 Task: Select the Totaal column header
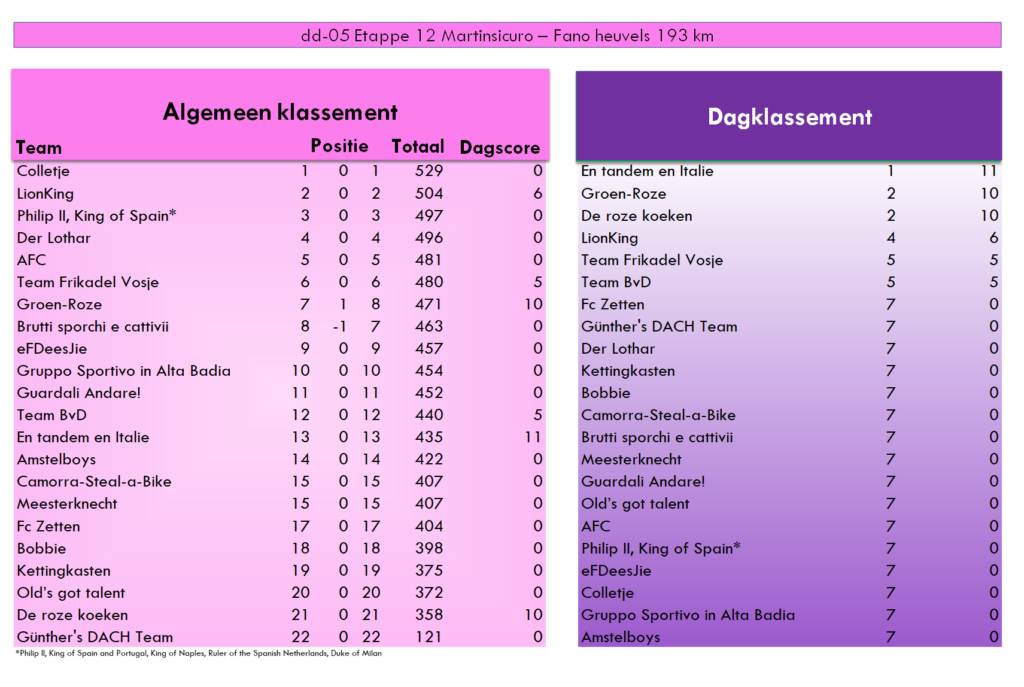418,146
